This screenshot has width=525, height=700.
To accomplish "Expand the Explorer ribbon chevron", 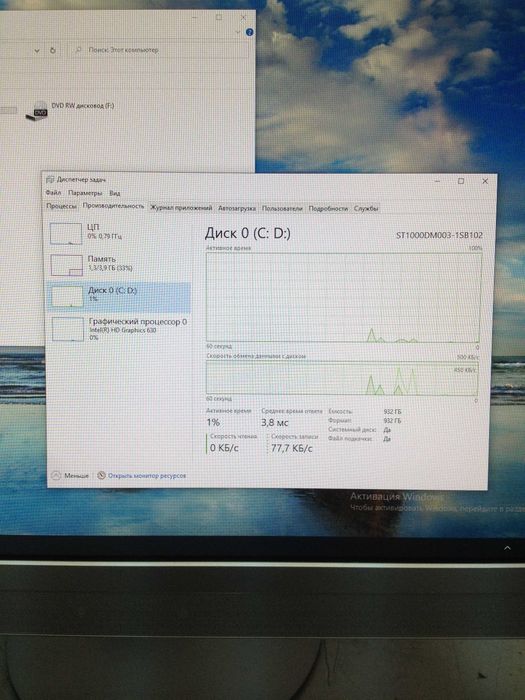I will (237, 32).
